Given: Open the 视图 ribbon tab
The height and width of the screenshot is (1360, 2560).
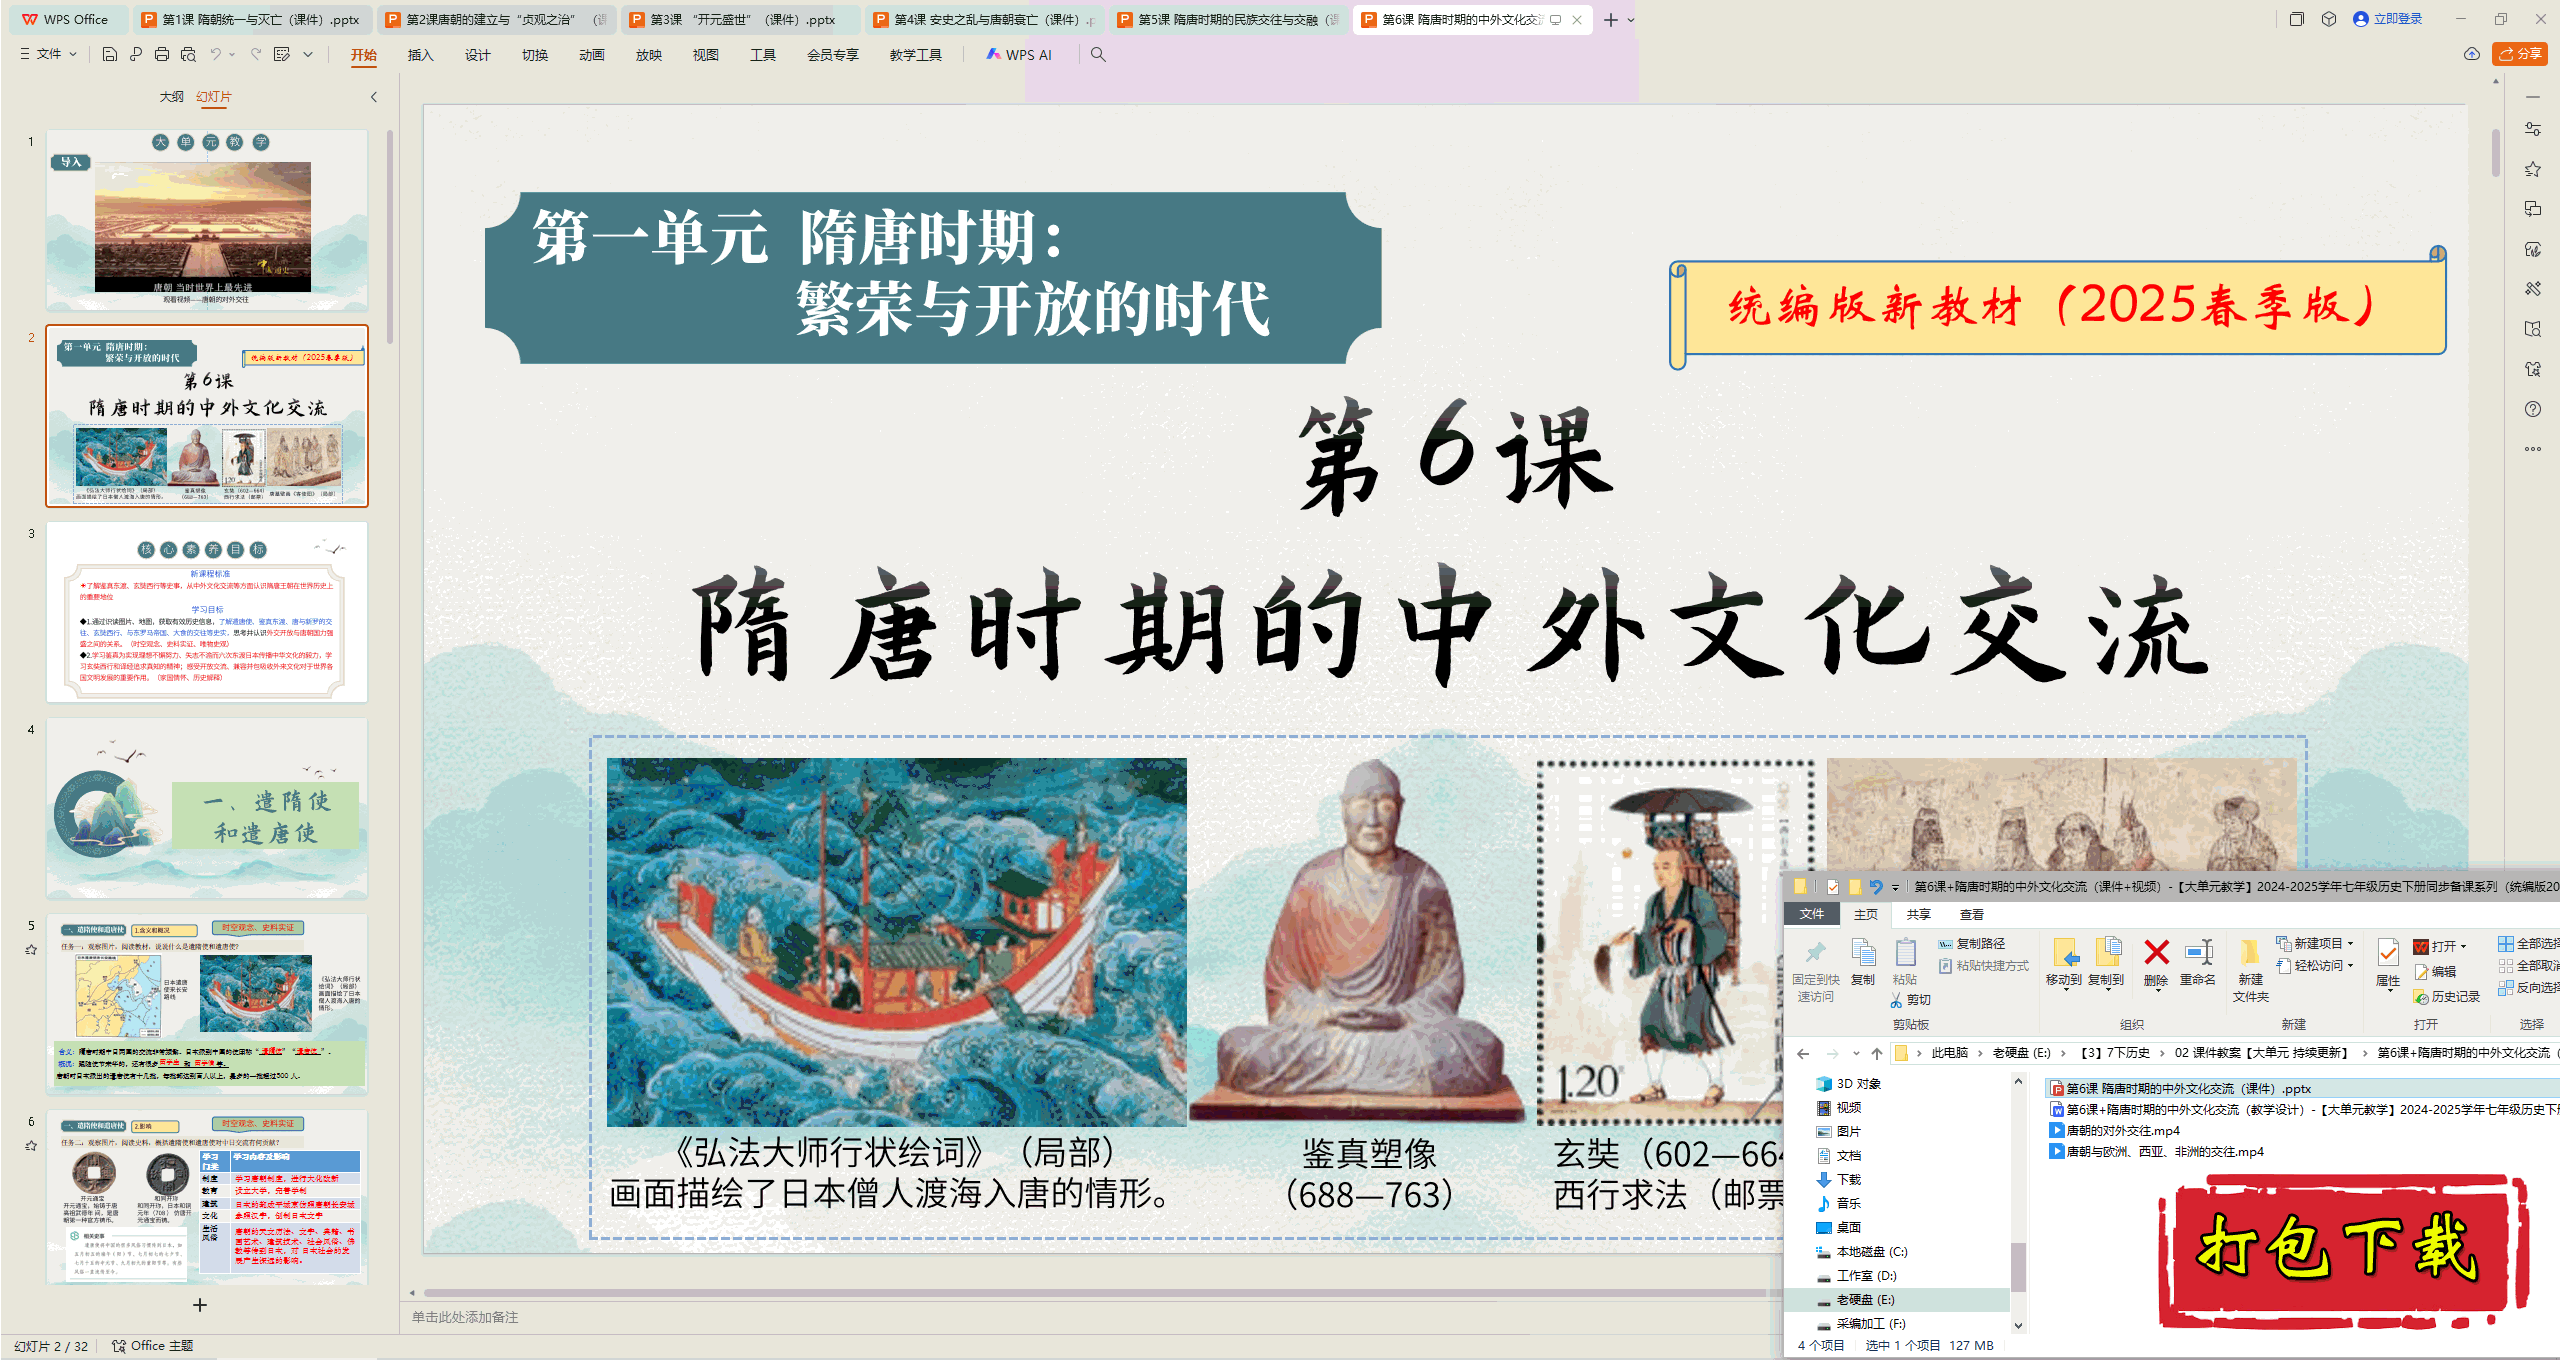Looking at the screenshot, I should coord(706,55).
